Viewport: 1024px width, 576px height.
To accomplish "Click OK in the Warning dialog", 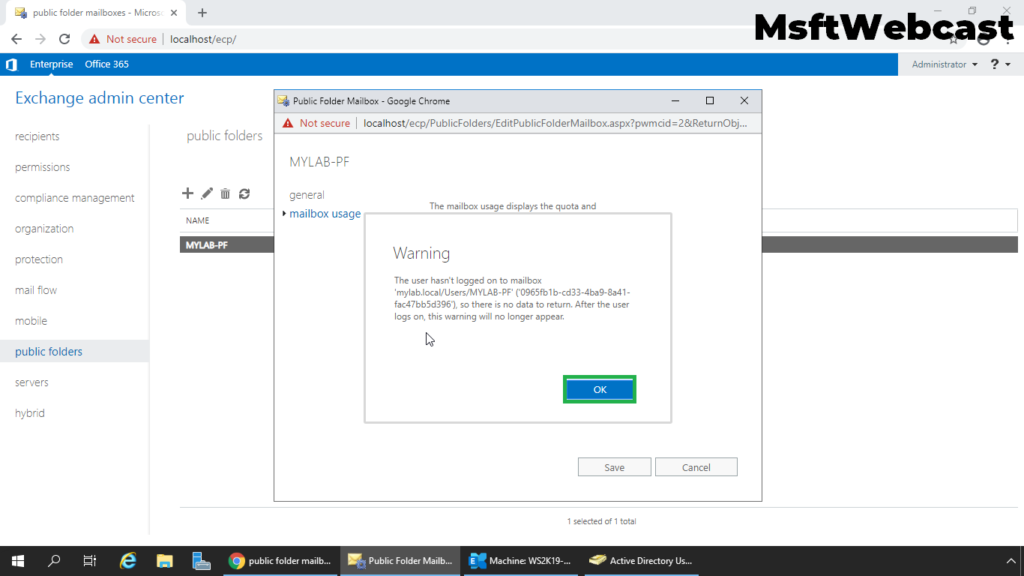I will coord(600,389).
